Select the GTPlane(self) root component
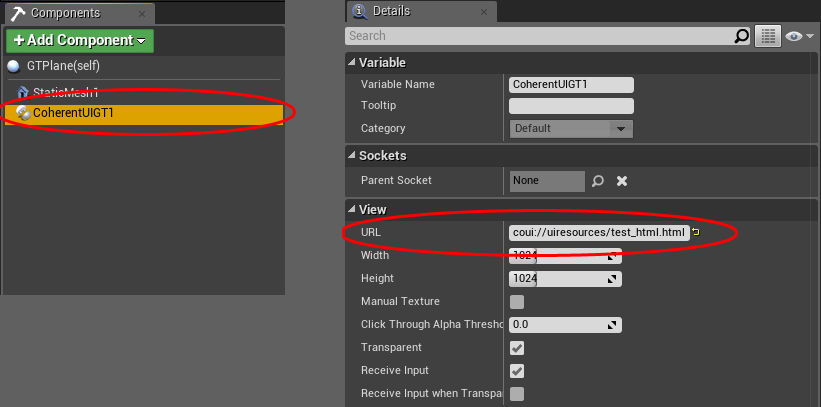821x407 pixels. click(x=64, y=66)
